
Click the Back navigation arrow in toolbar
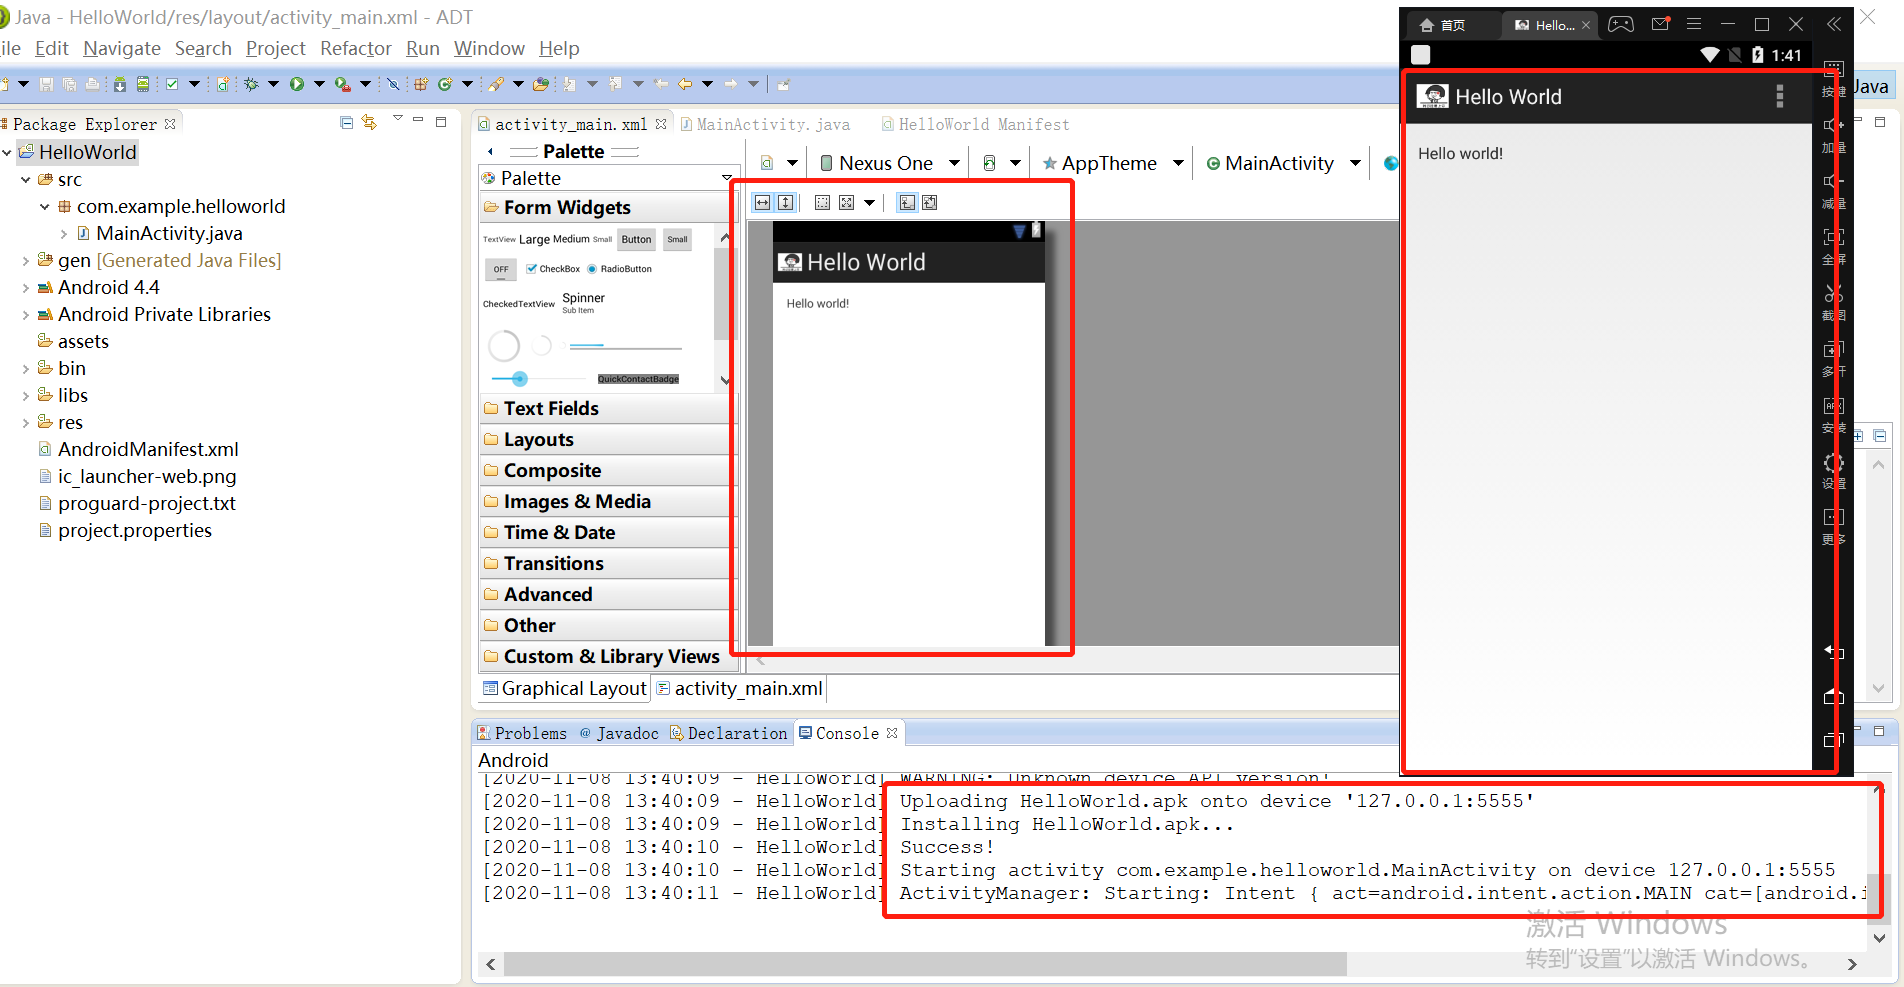pyautogui.click(x=685, y=85)
